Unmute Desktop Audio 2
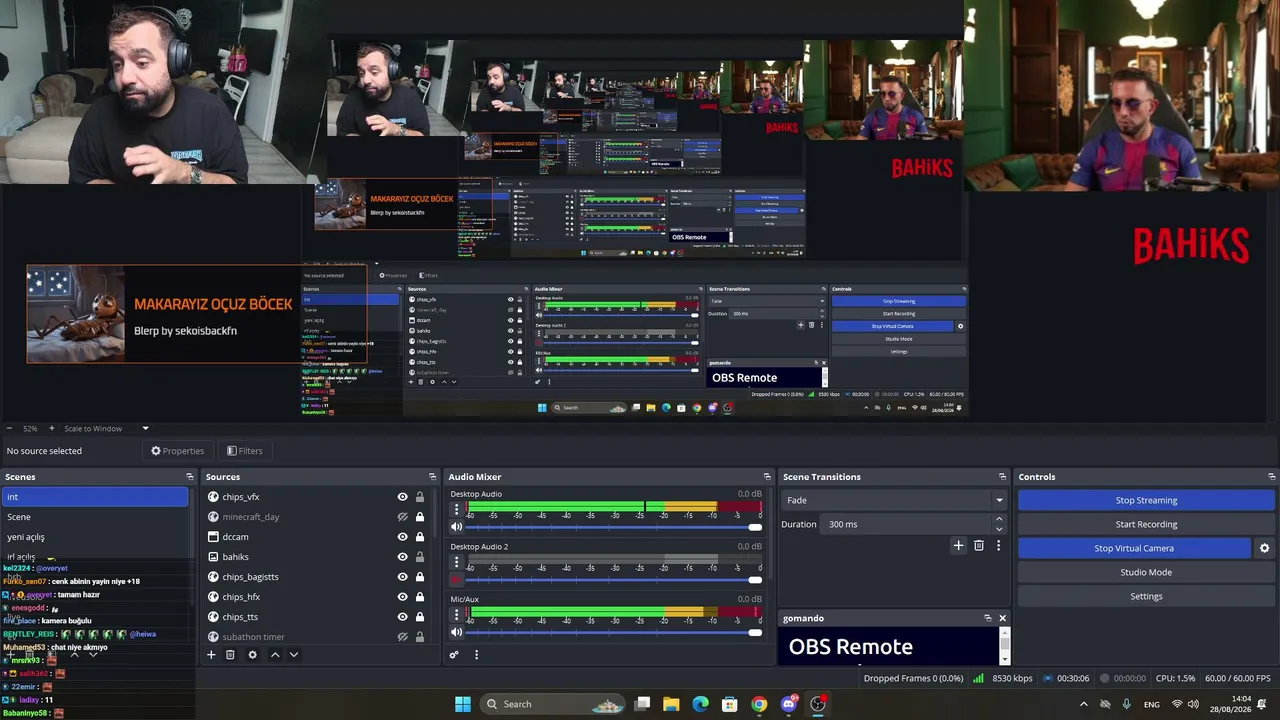This screenshot has height=720, width=1280. [x=457, y=579]
